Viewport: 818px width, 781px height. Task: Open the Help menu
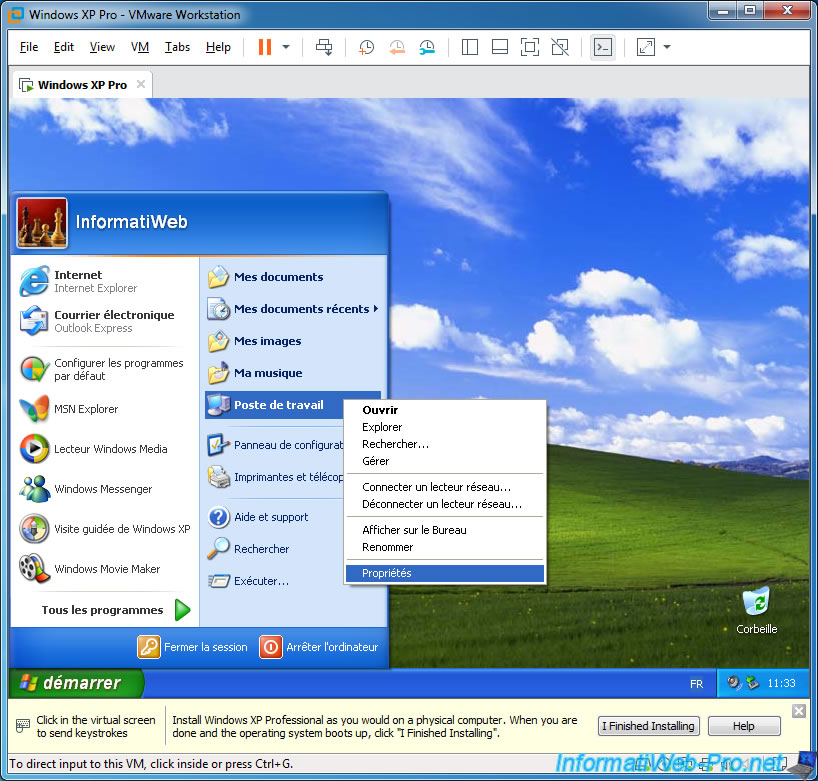(218, 47)
